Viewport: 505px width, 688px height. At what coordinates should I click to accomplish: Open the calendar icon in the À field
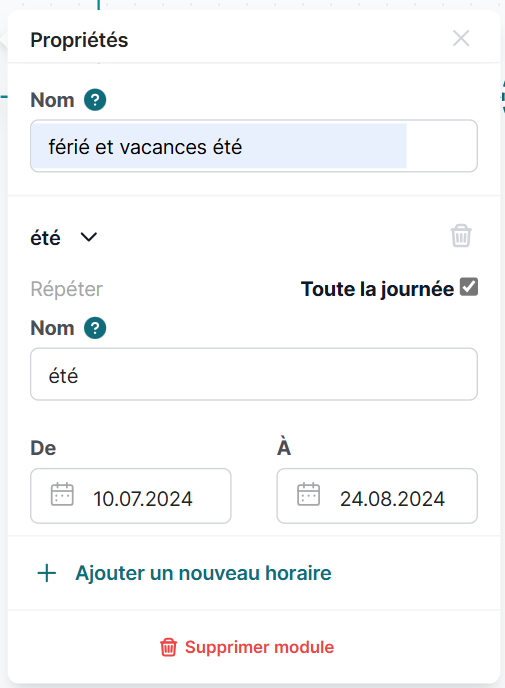pyautogui.click(x=308, y=494)
